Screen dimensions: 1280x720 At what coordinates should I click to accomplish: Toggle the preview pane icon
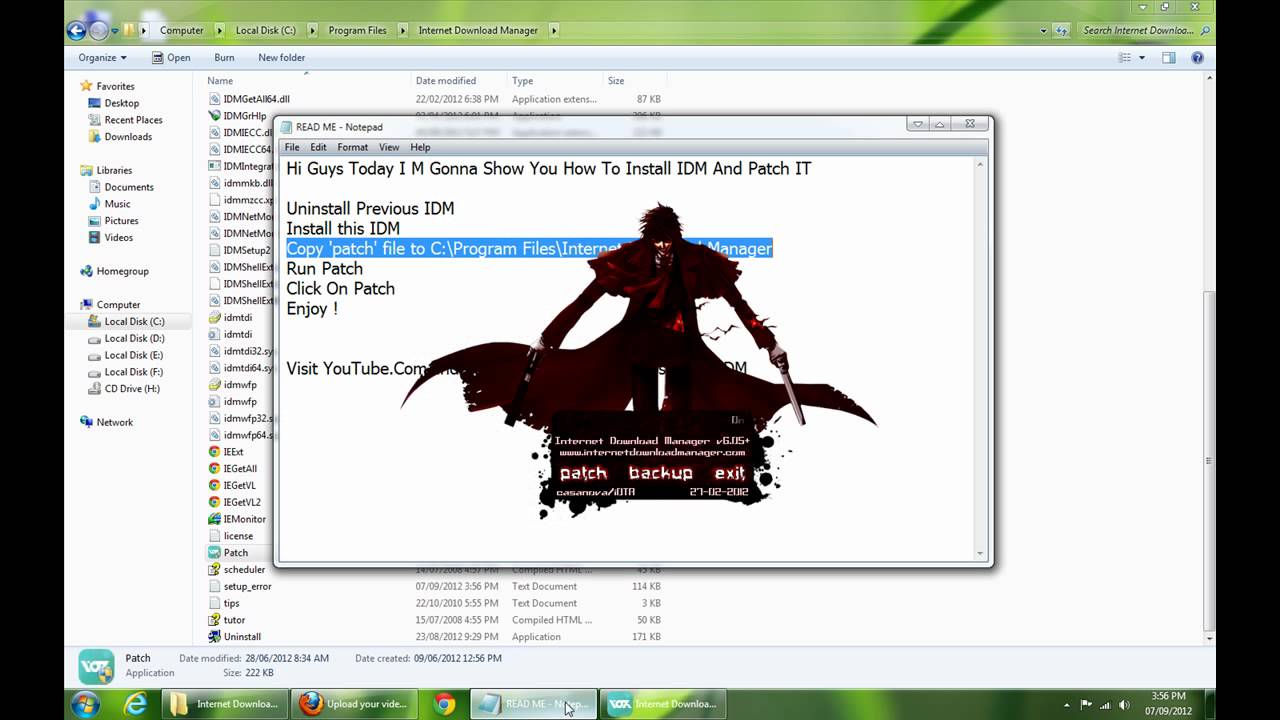click(x=1168, y=58)
